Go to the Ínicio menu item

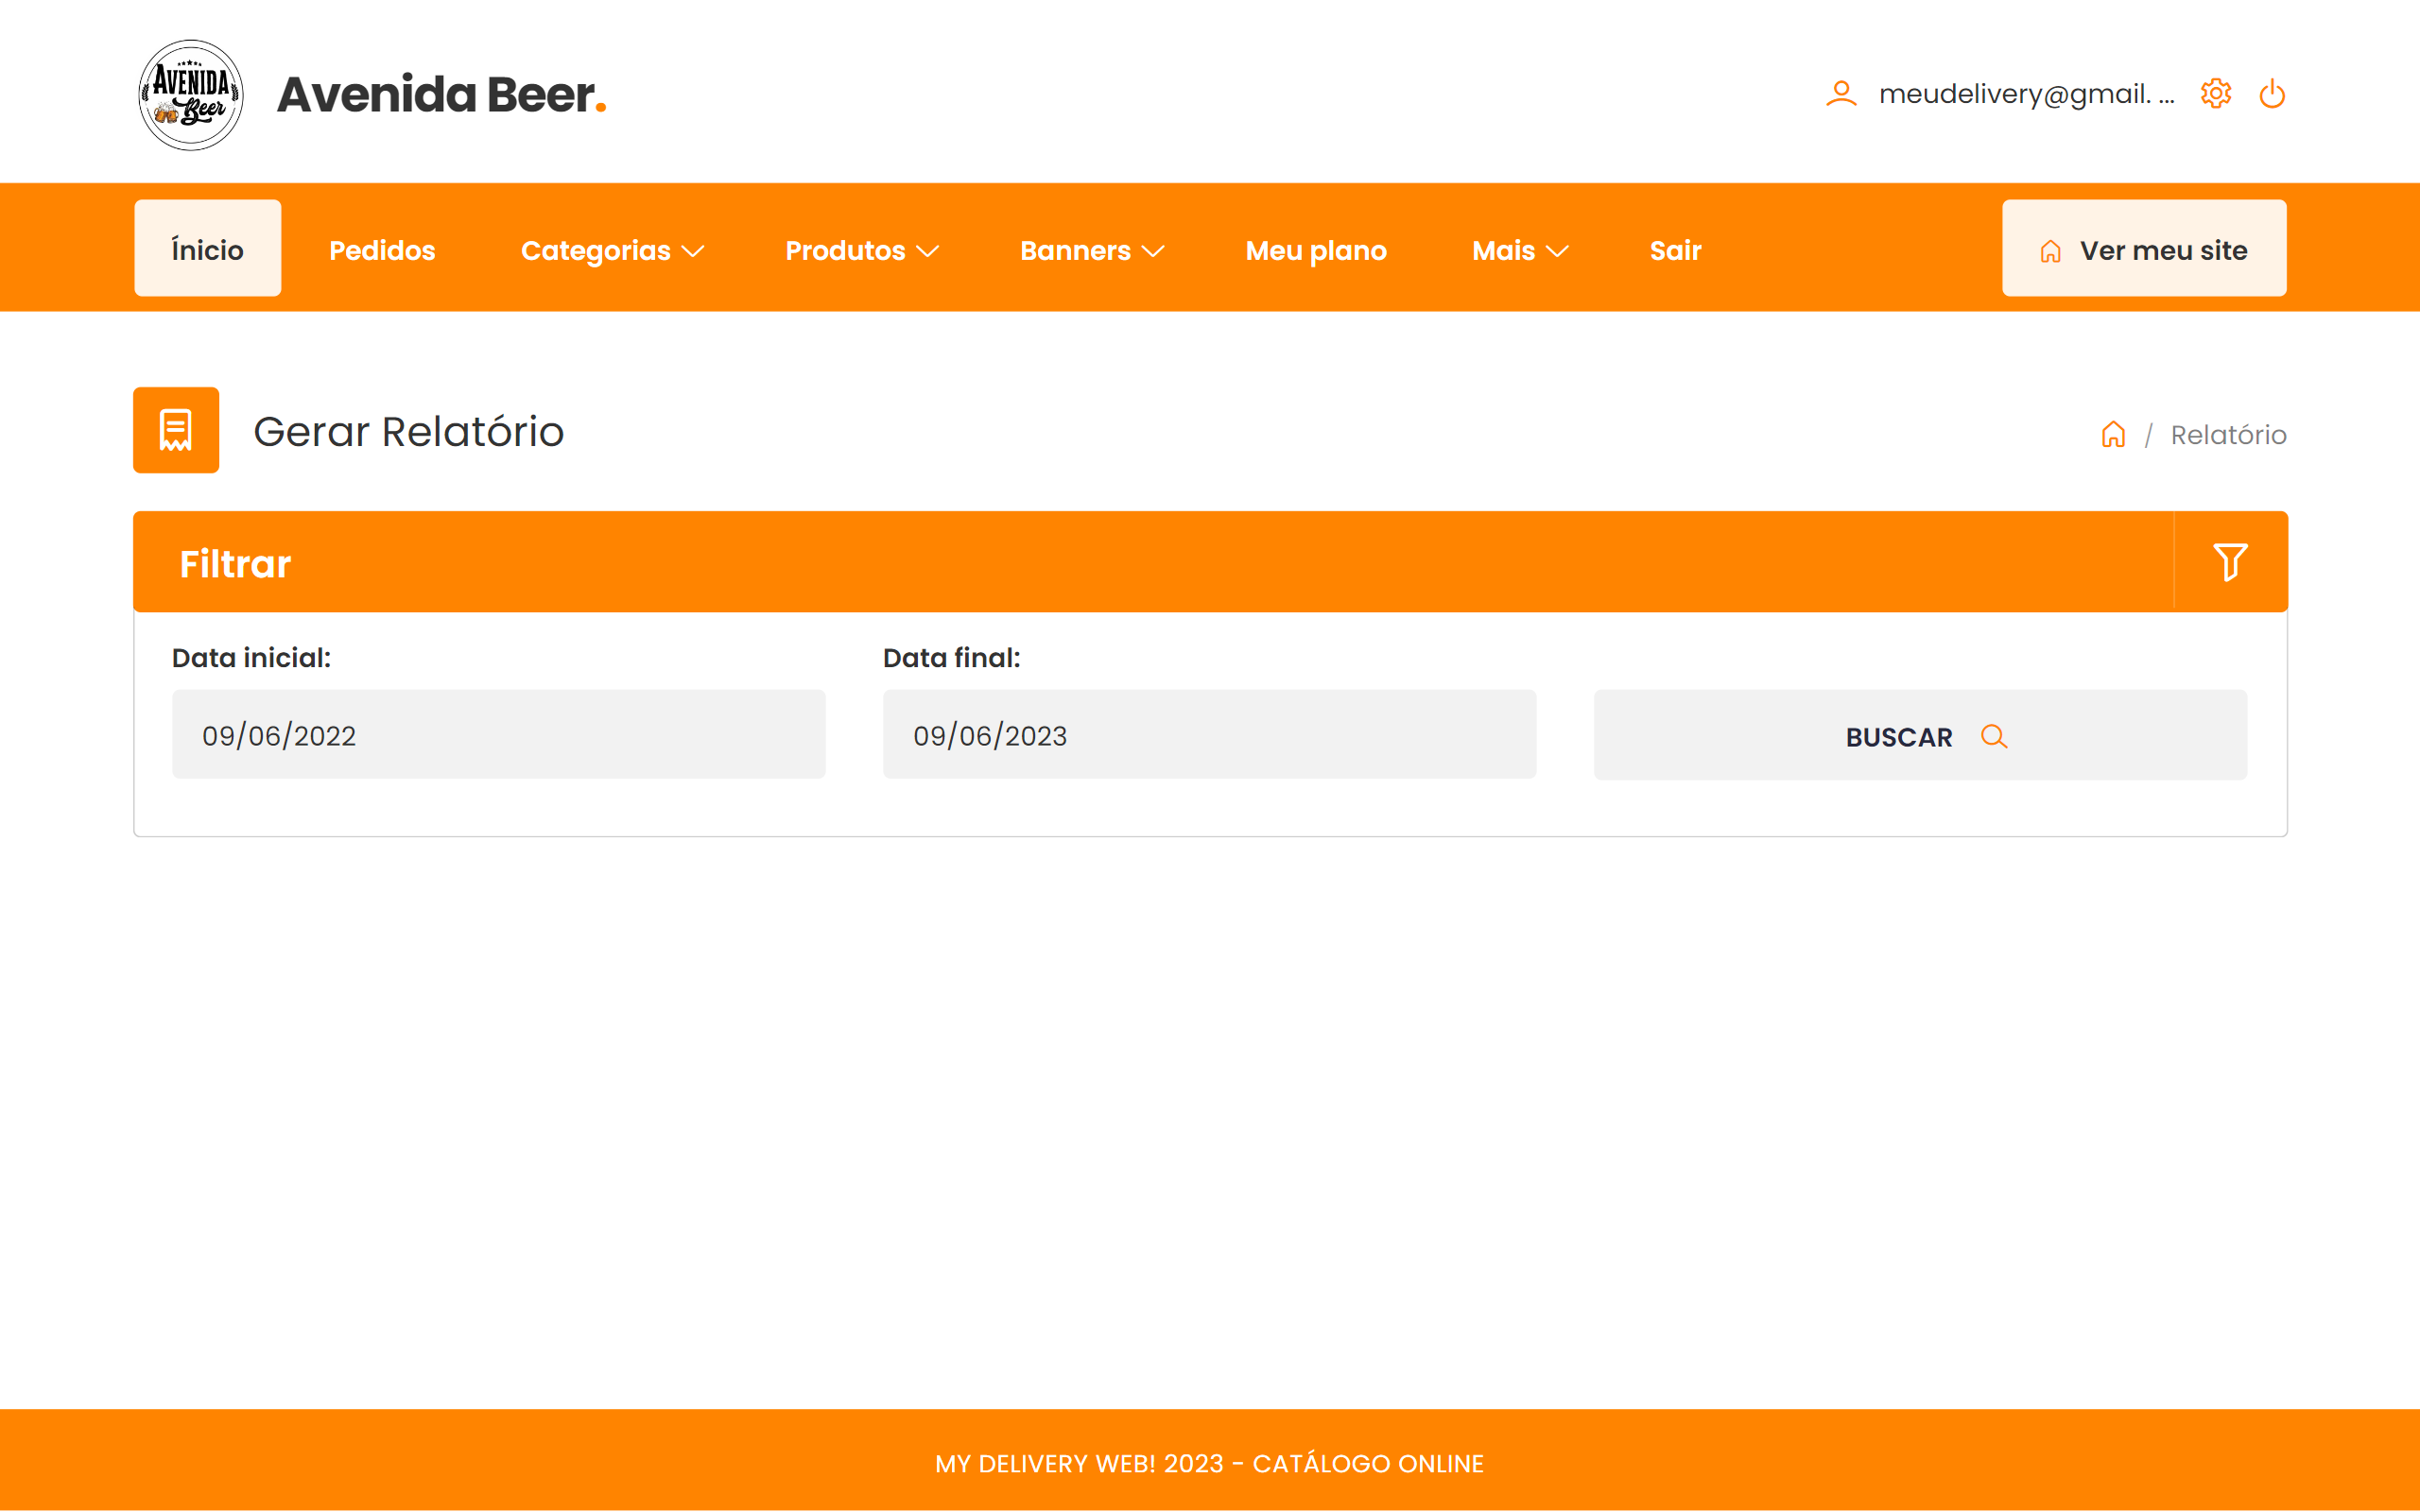(207, 249)
